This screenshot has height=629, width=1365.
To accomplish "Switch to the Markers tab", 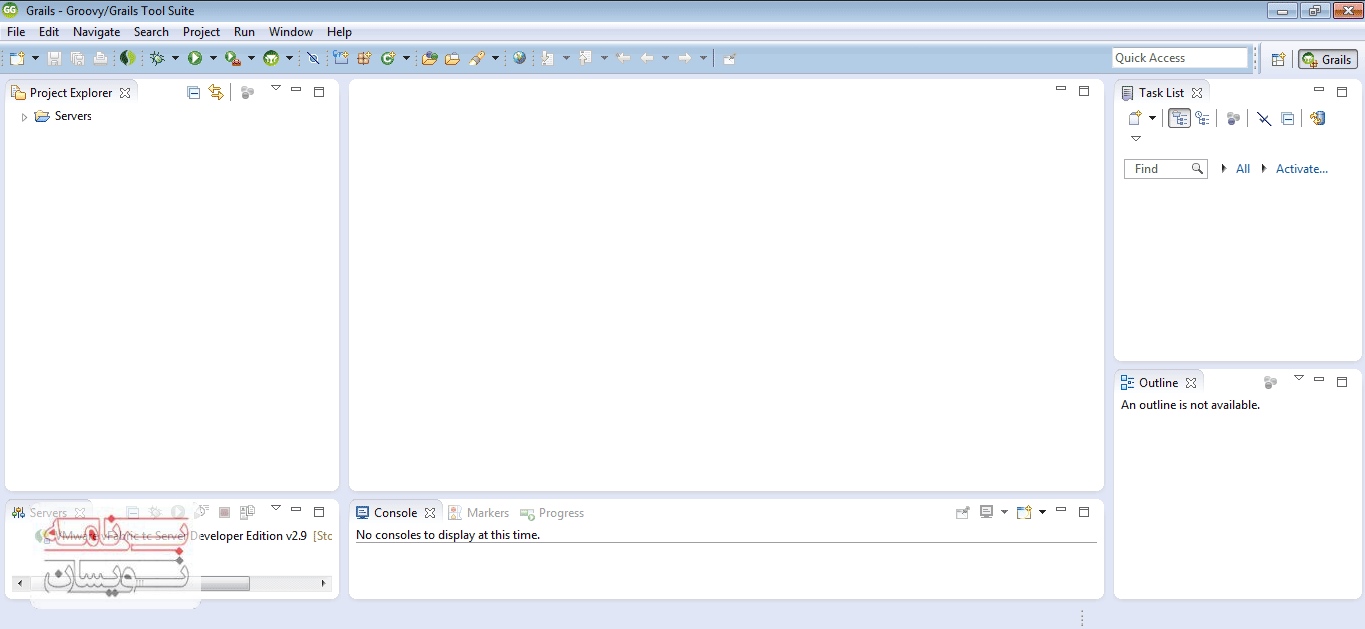I will [487, 513].
